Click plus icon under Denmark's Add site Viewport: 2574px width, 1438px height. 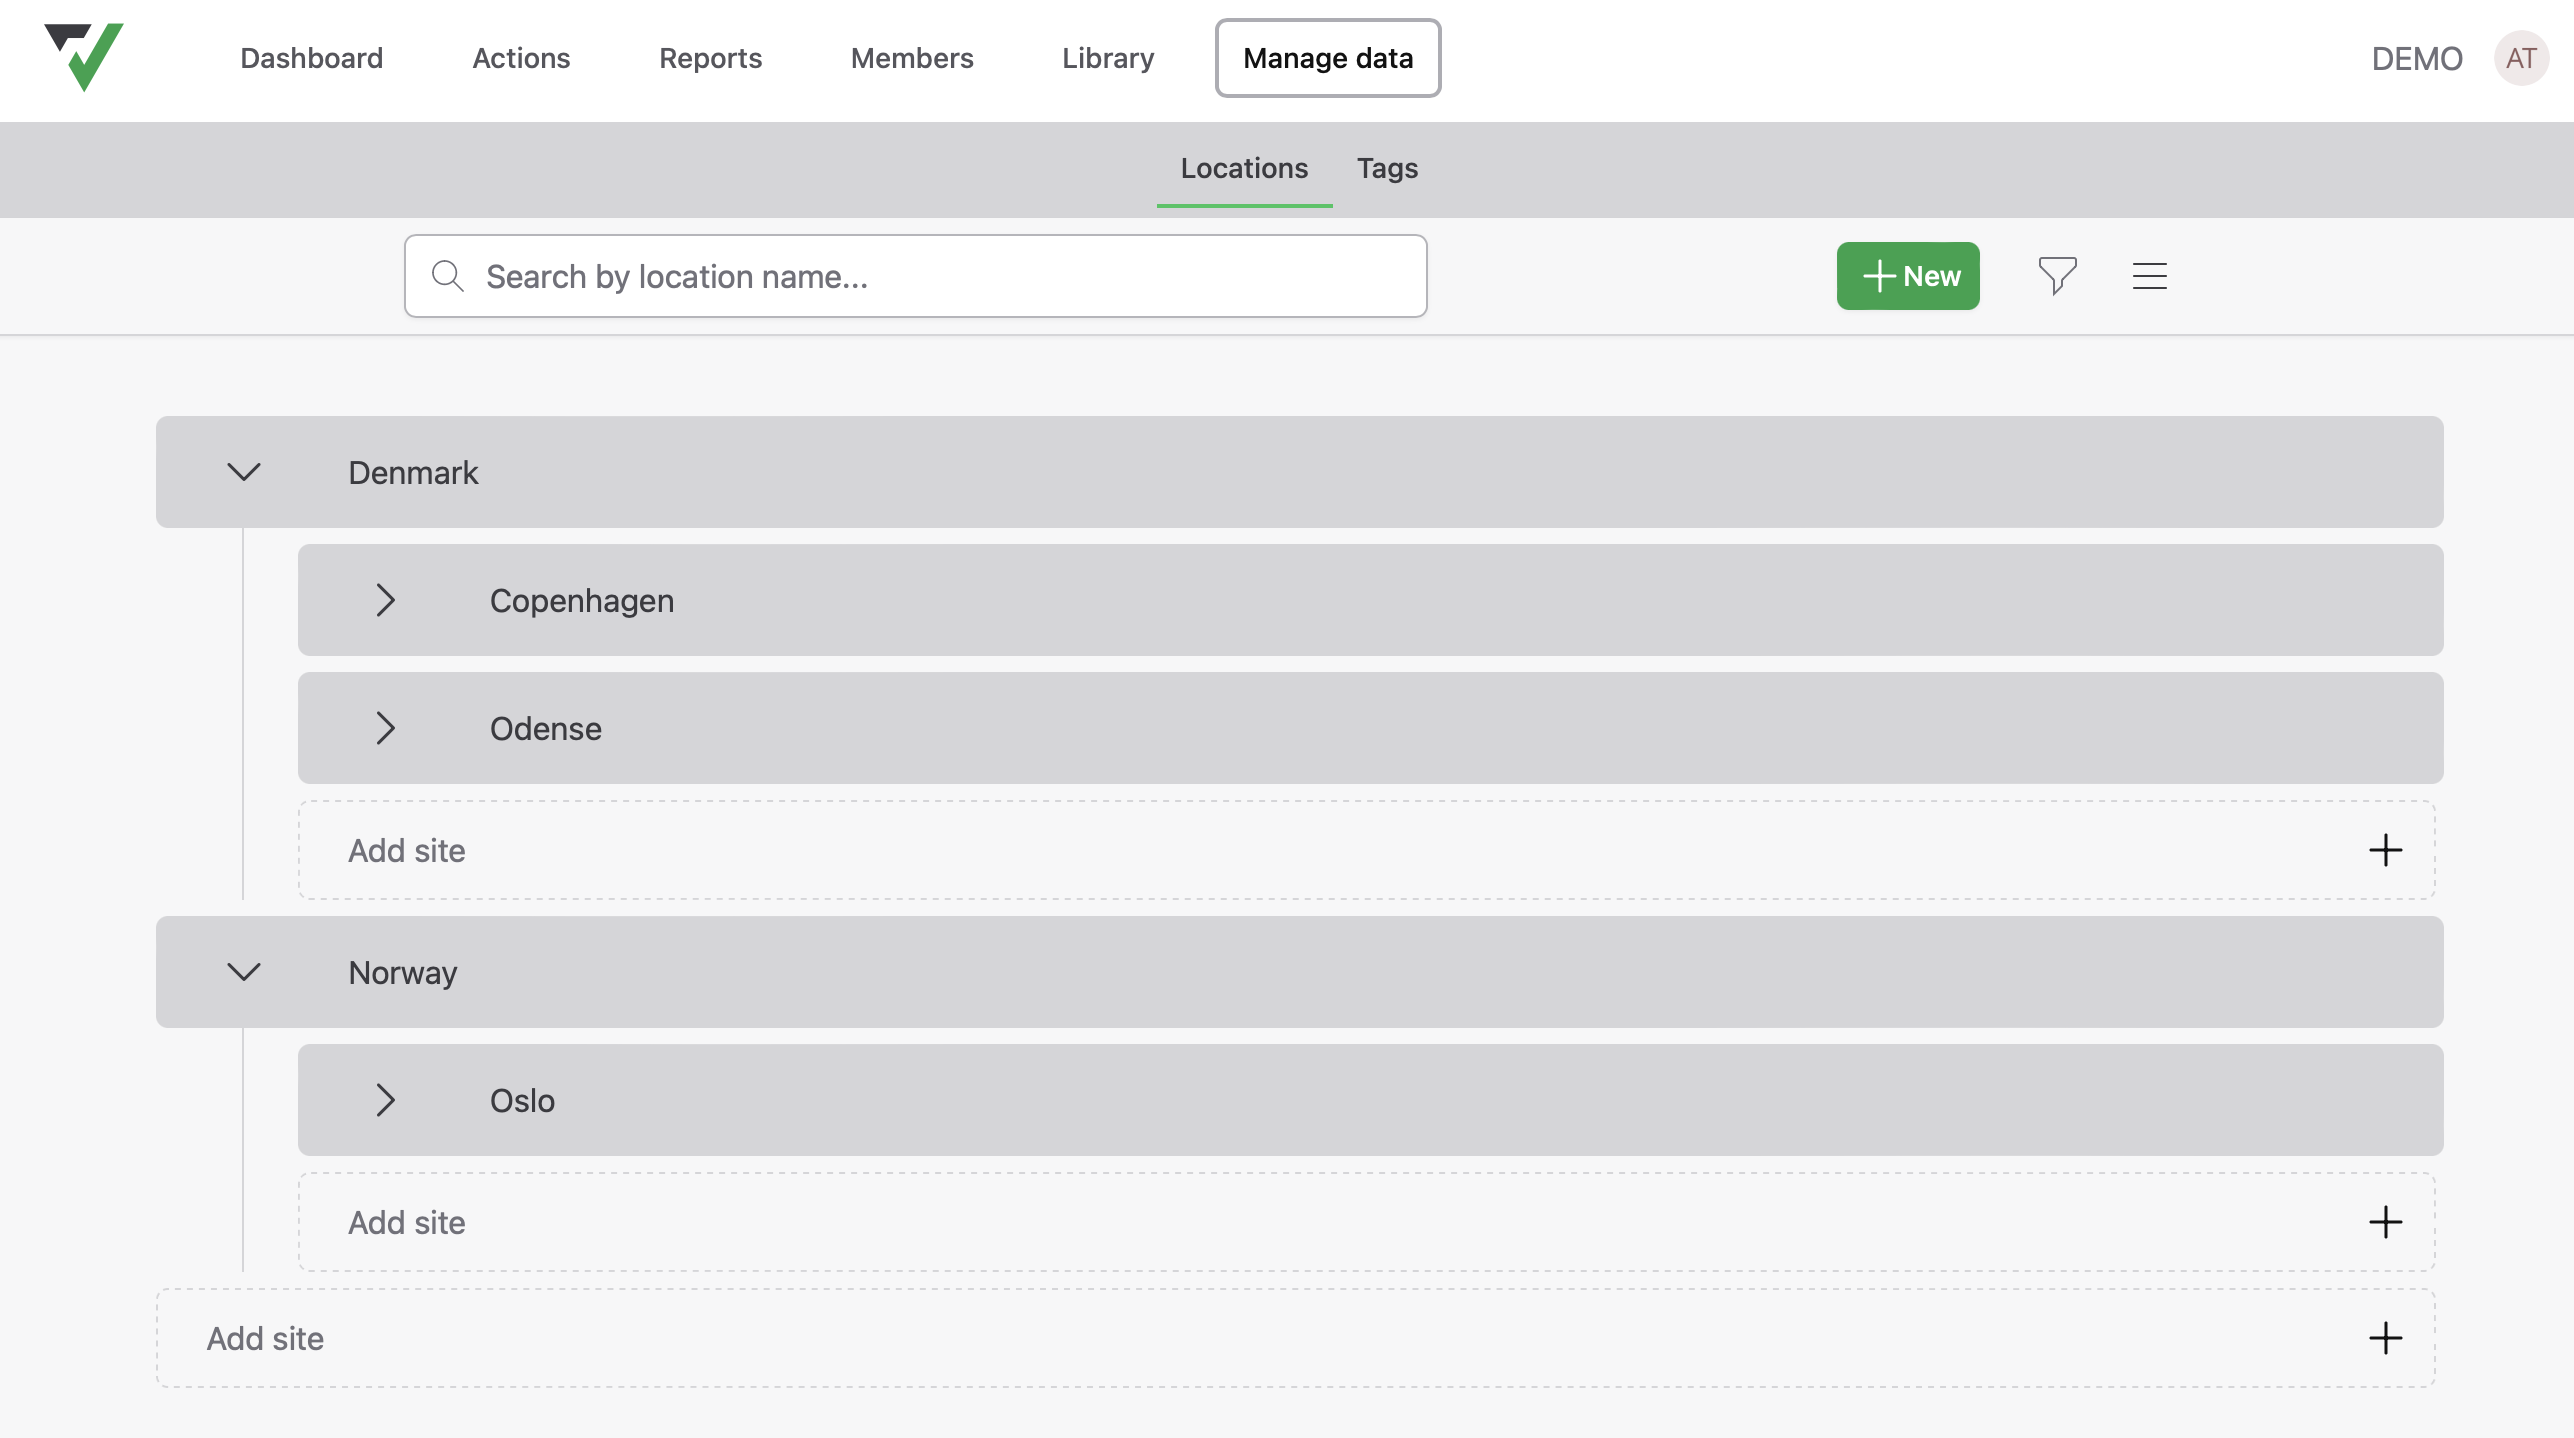tap(2385, 850)
